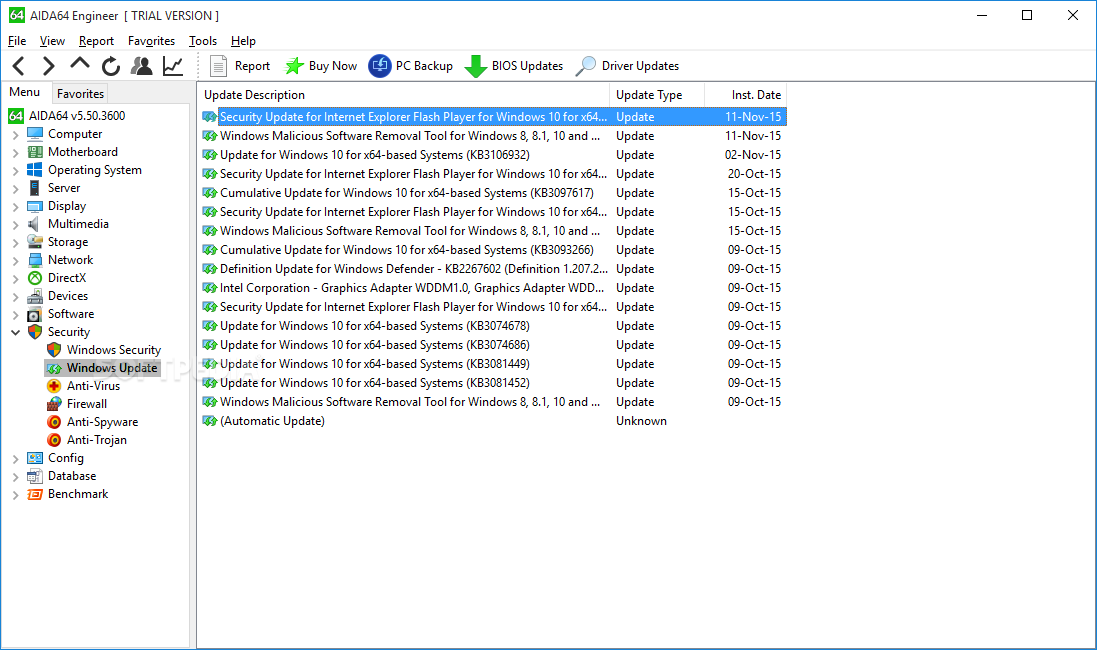
Task: Collapse the Security tree node
Action: pyautogui.click(x=15, y=332)
